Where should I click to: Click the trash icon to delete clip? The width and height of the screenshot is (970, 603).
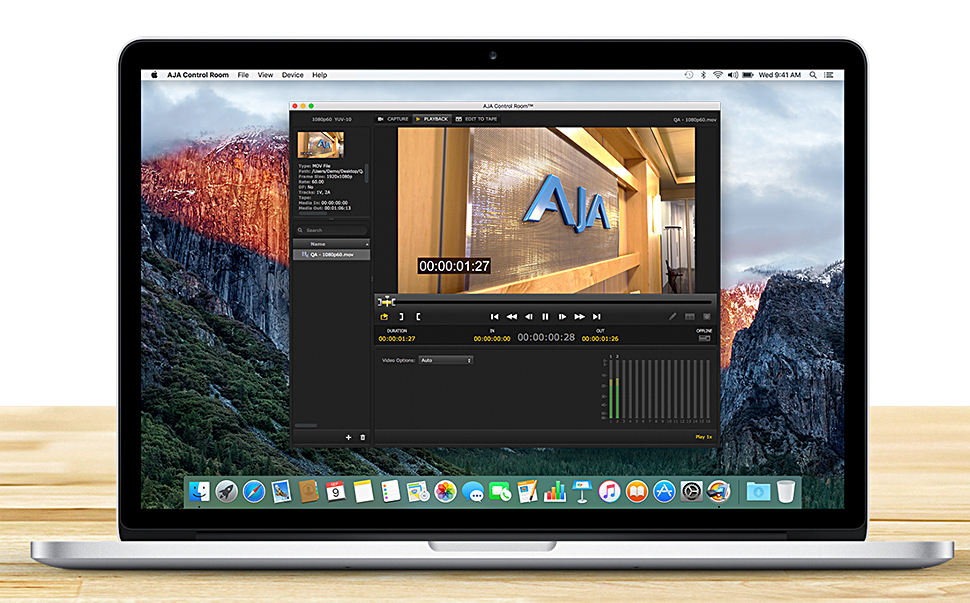tap(362, 437)
